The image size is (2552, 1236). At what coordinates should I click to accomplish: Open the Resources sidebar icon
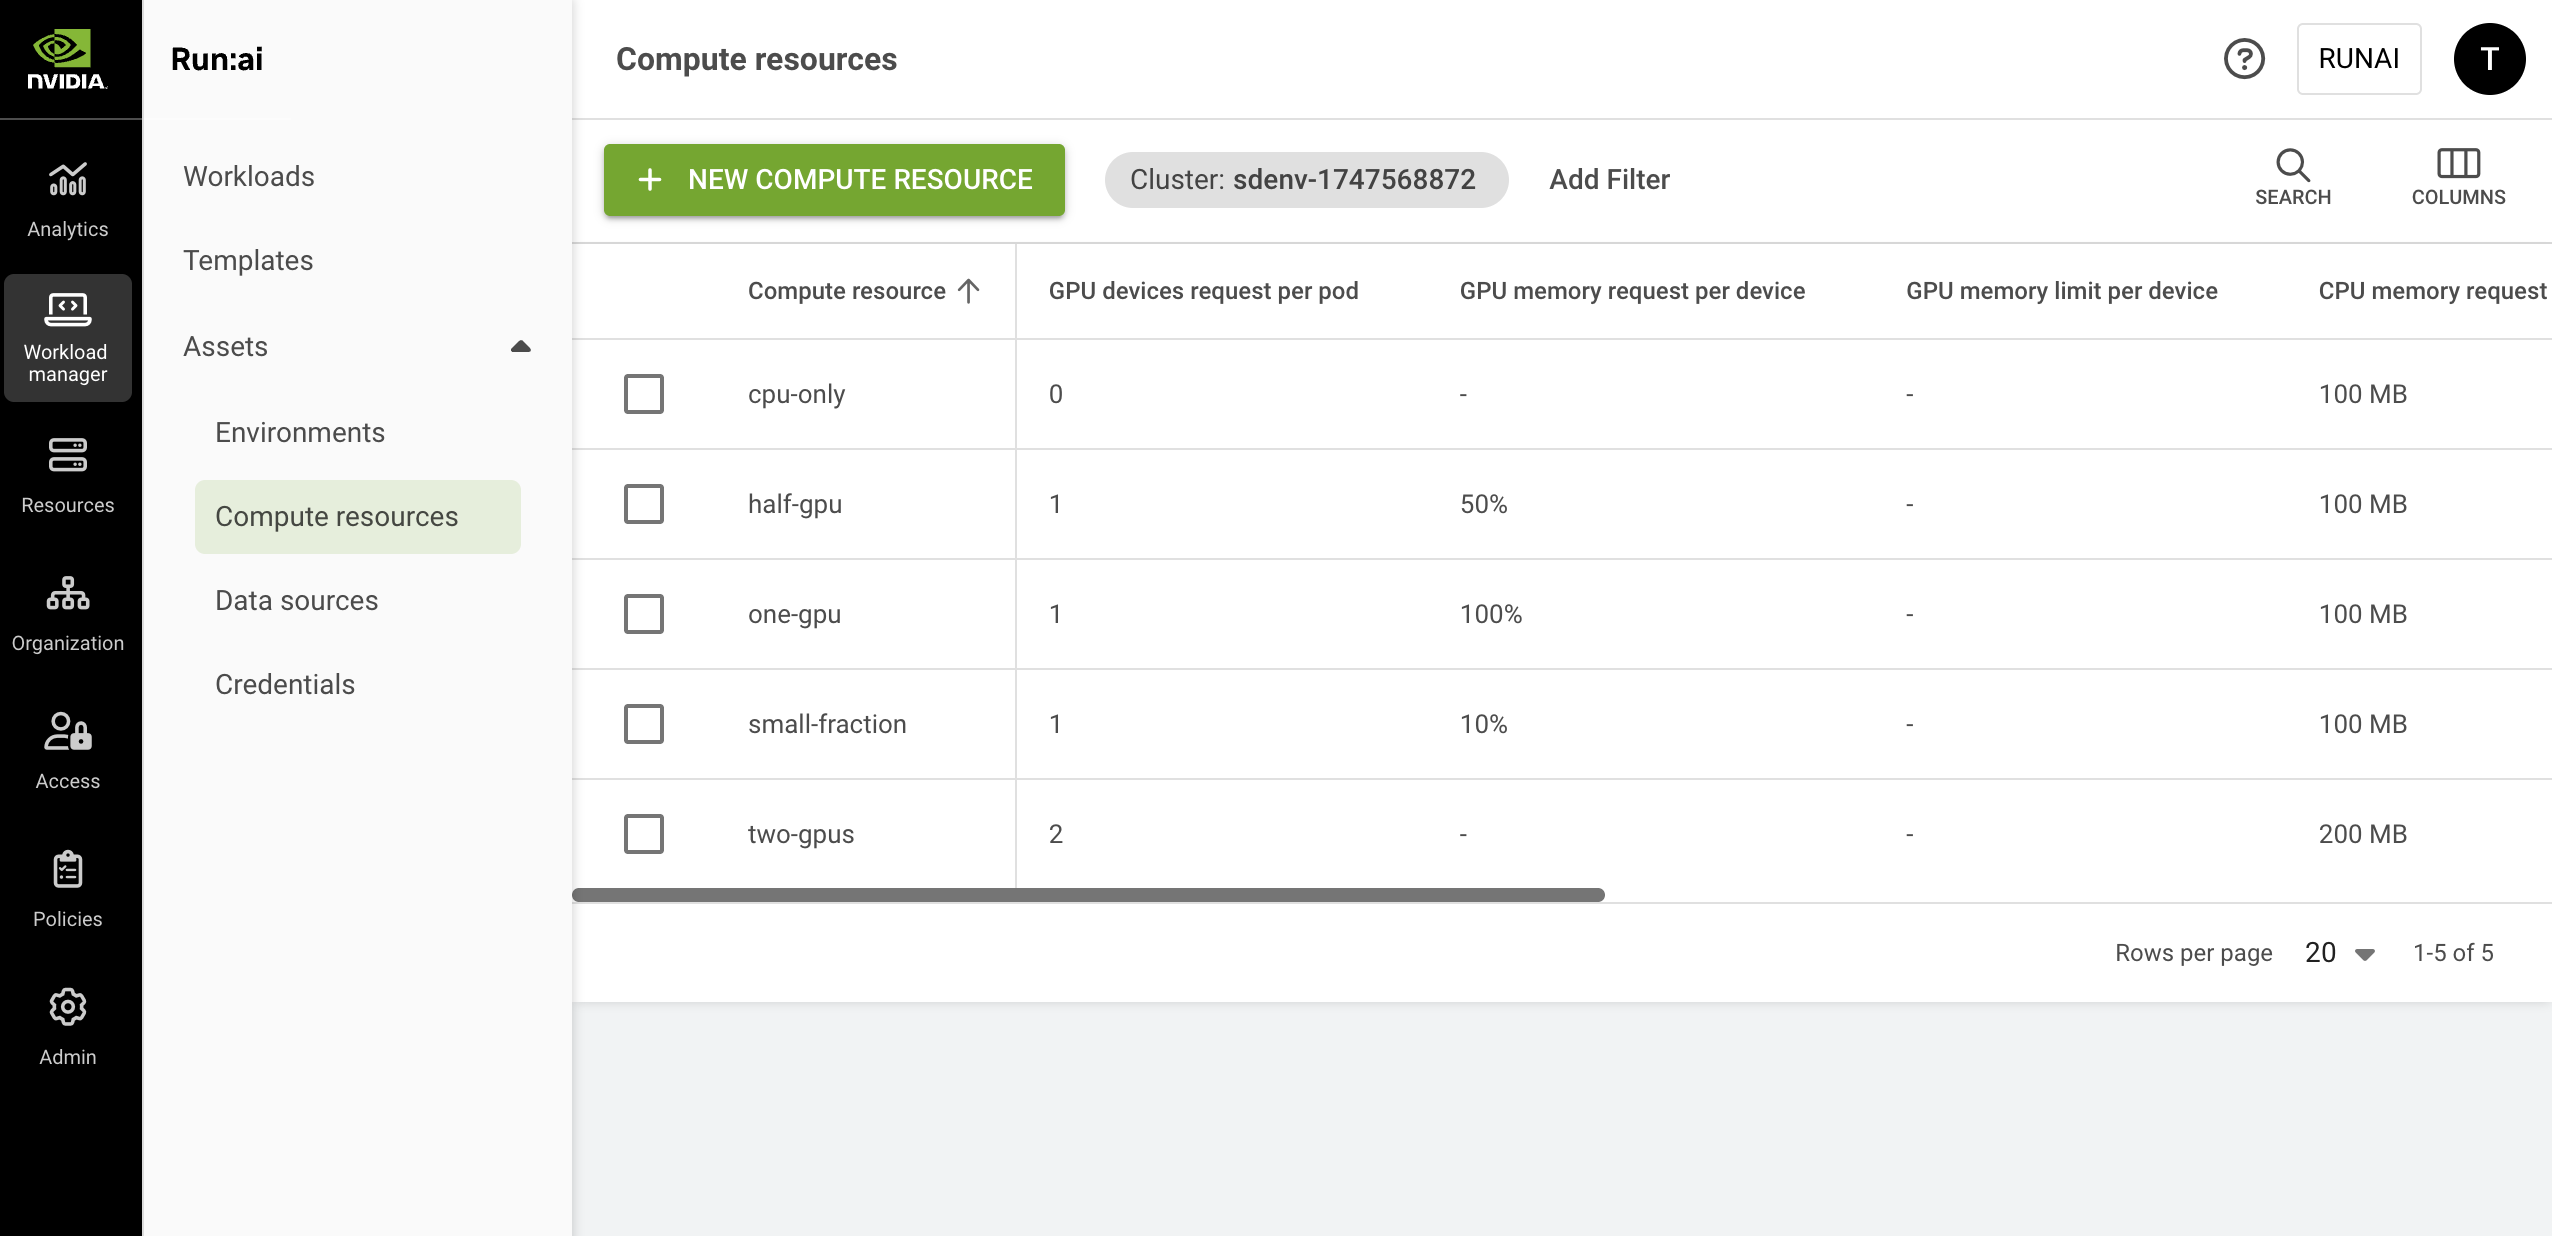coord(67,456)
